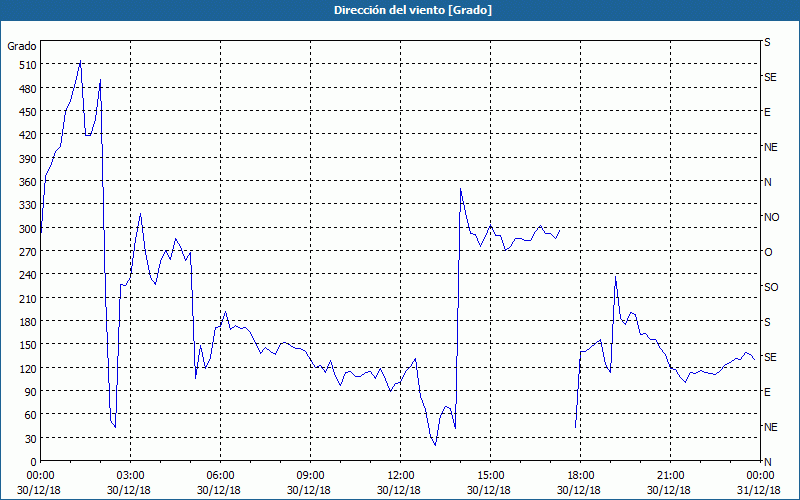This screenshot has width=800, height=500.
Task: Pick the 180 value on the degree axis
Action: (x=28, y=322)
